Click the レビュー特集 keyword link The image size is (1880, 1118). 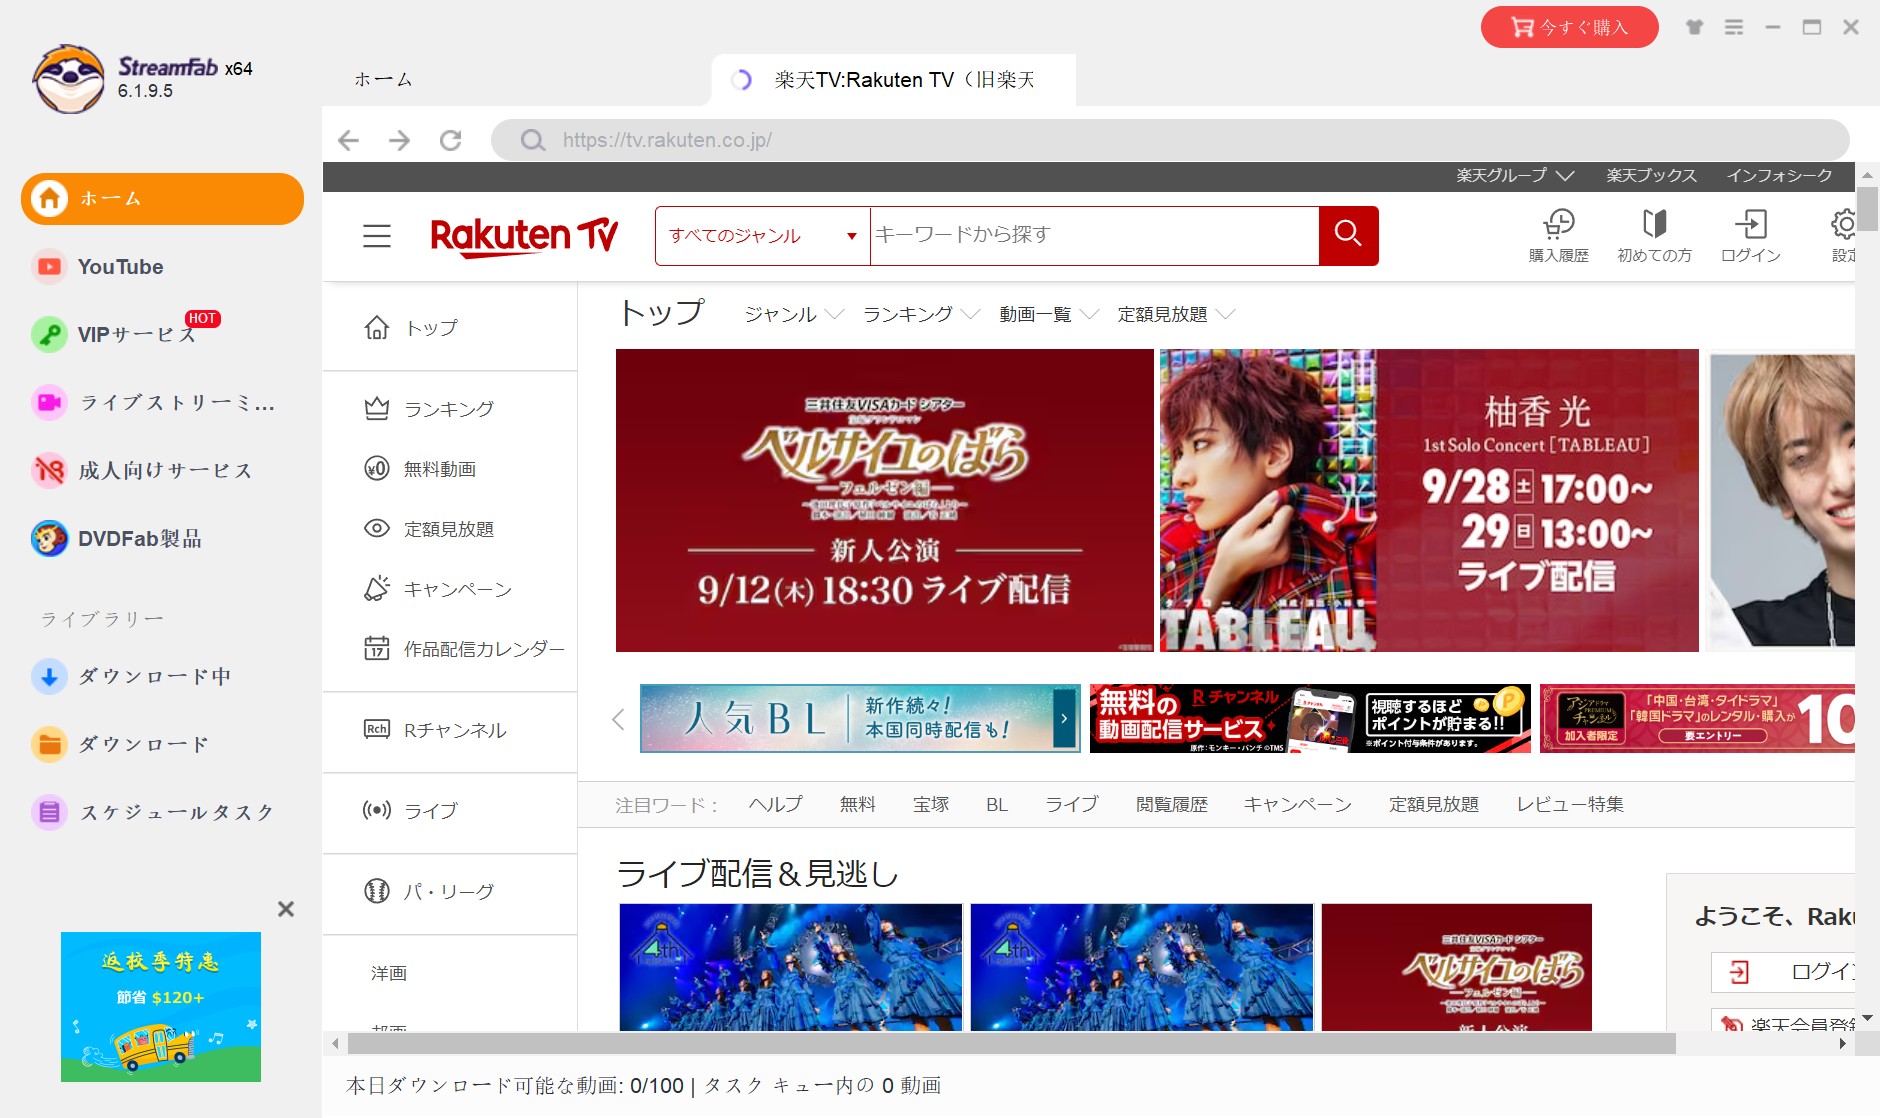[x=1570, y=805]
